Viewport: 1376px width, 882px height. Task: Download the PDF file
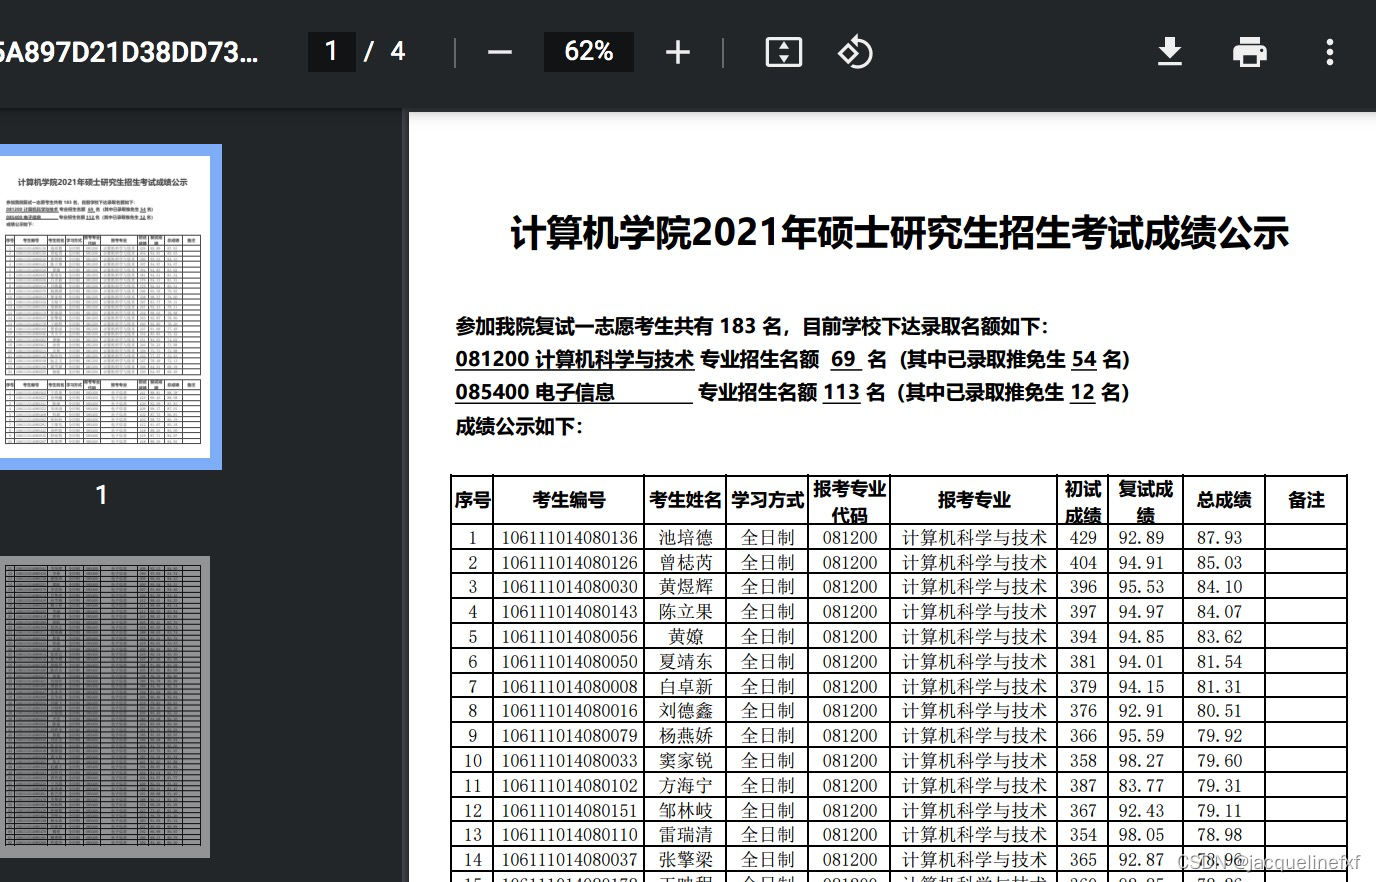tap(1170, 52)
